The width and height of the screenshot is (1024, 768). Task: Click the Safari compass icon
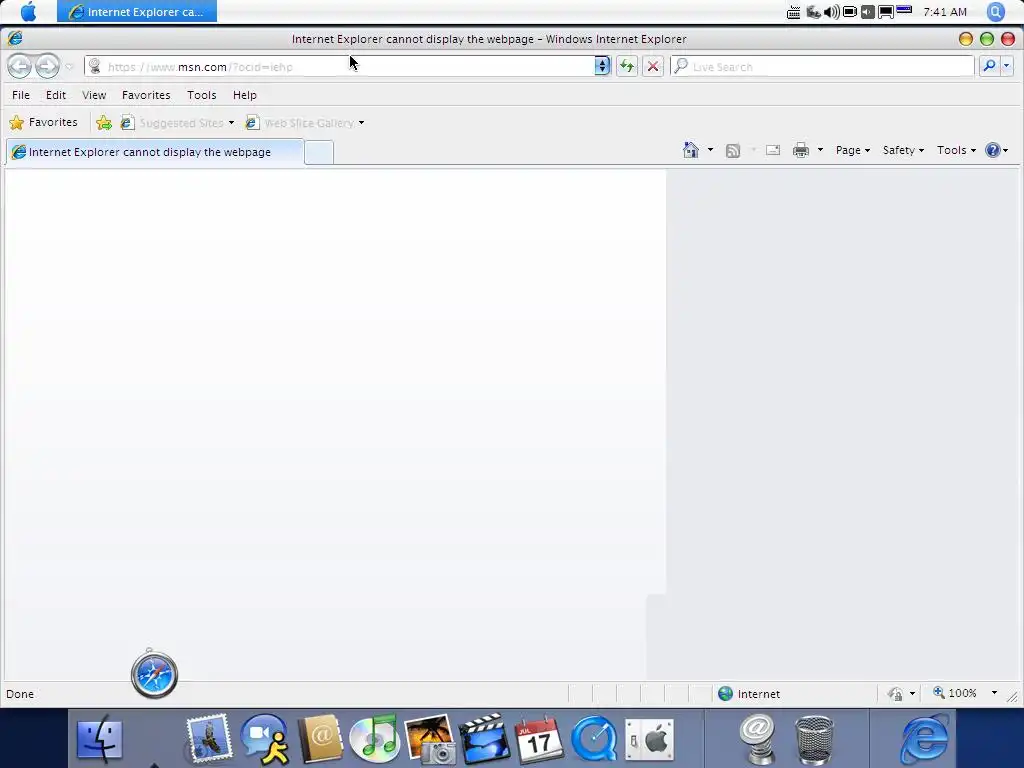pos(154,675)
